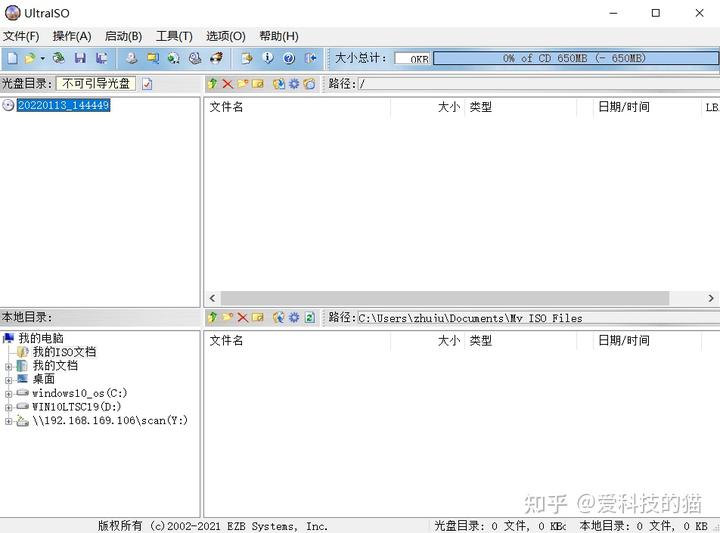
Task: Select 我的ISO文档 in the local tree
Action: pos(64,352)
